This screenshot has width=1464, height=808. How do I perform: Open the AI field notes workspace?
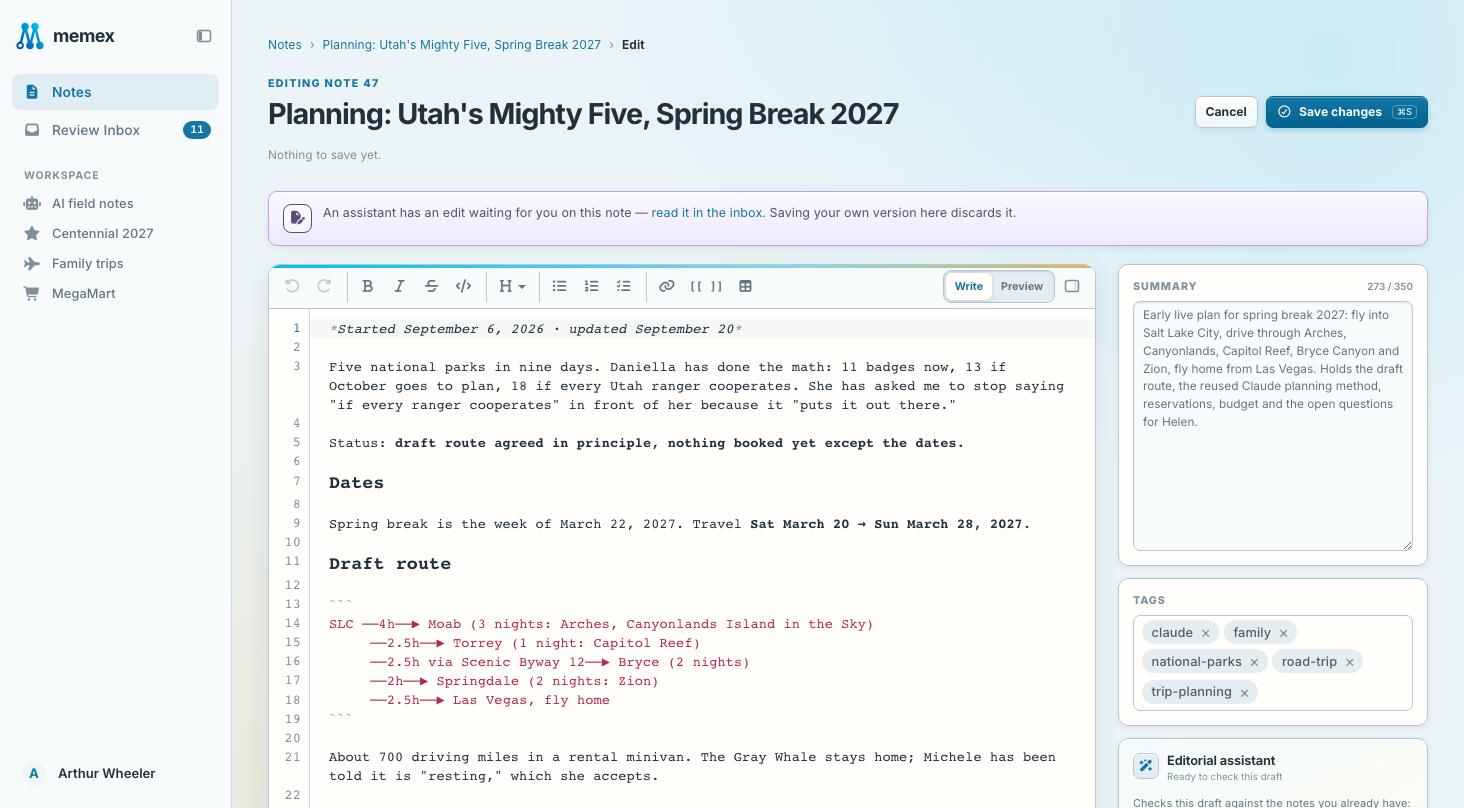tap(115, 203)
